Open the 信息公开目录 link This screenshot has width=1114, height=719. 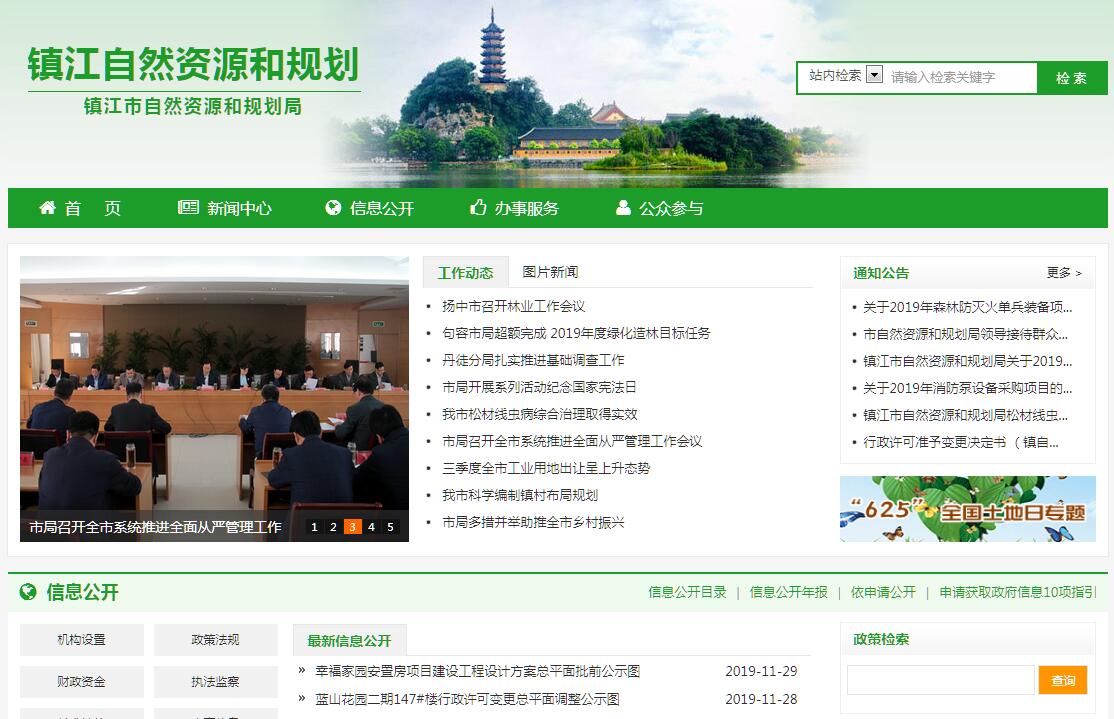point(687,592)
